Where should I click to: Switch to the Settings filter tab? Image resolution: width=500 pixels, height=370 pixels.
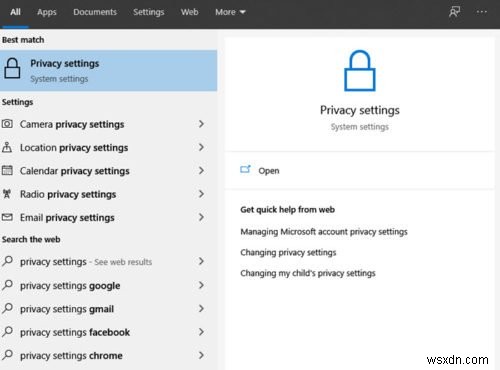(149, 12)
